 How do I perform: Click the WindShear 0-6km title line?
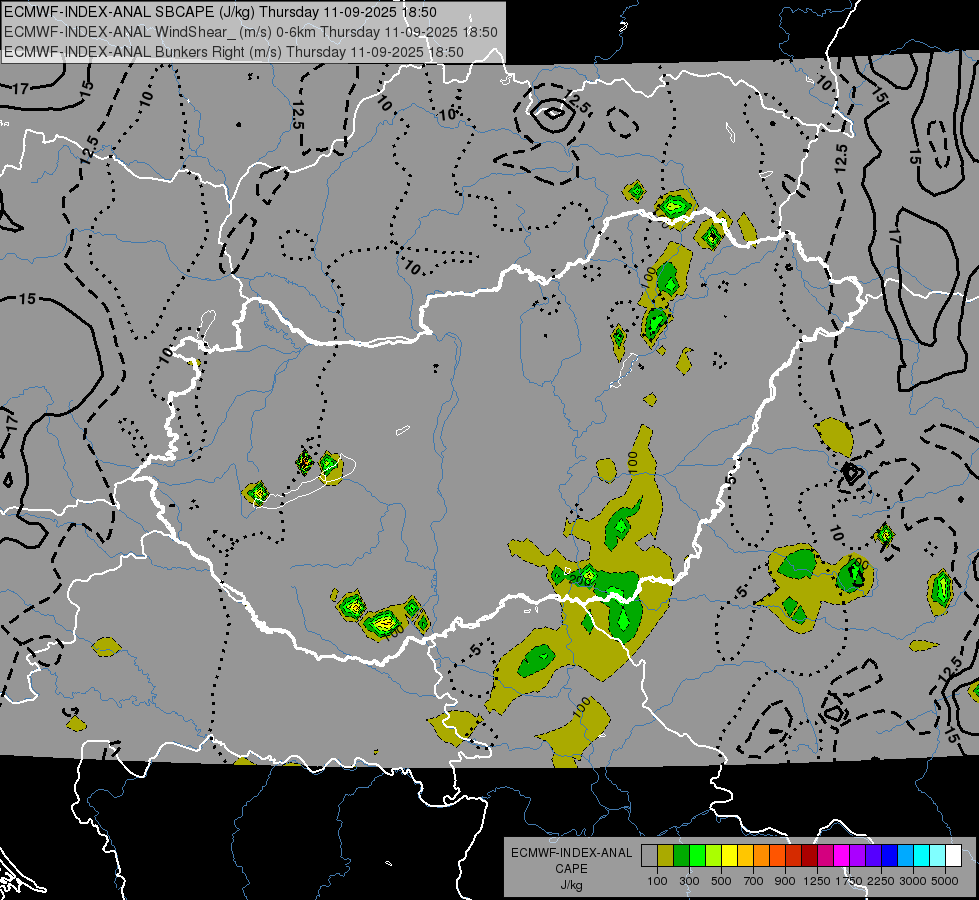pyautogui.click(x=250, y=32)
